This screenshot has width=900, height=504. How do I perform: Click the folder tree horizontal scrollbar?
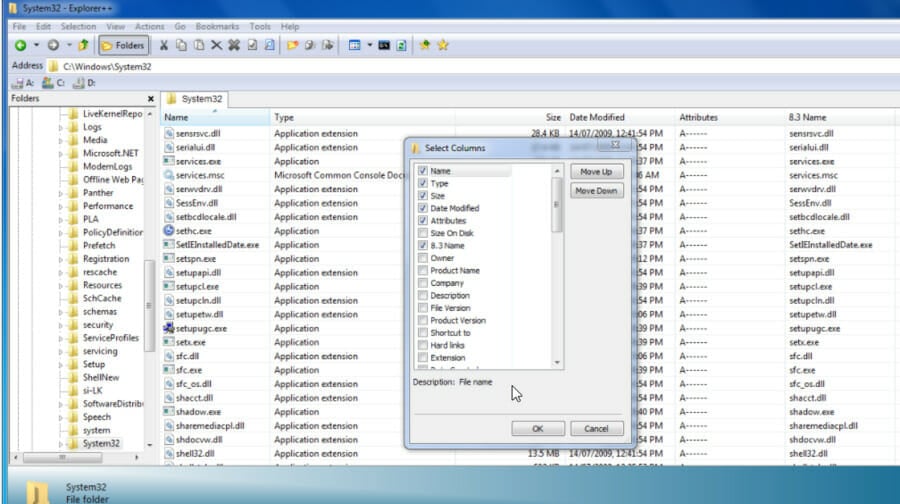pyautogui.click(x=62, y=458)
